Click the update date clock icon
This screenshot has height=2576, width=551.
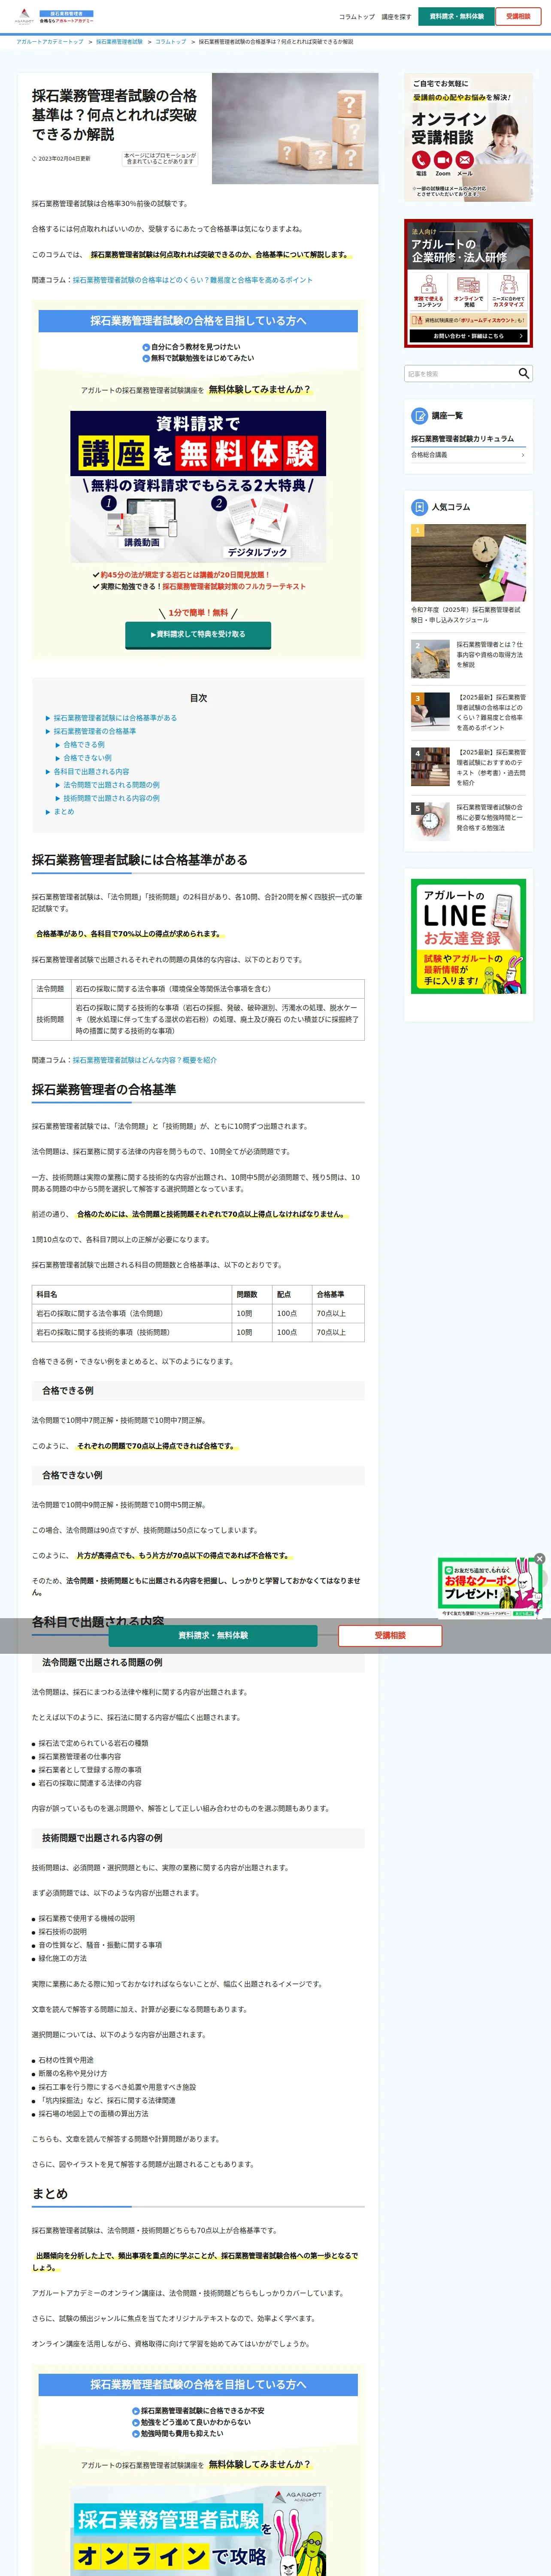click(34, 158)
